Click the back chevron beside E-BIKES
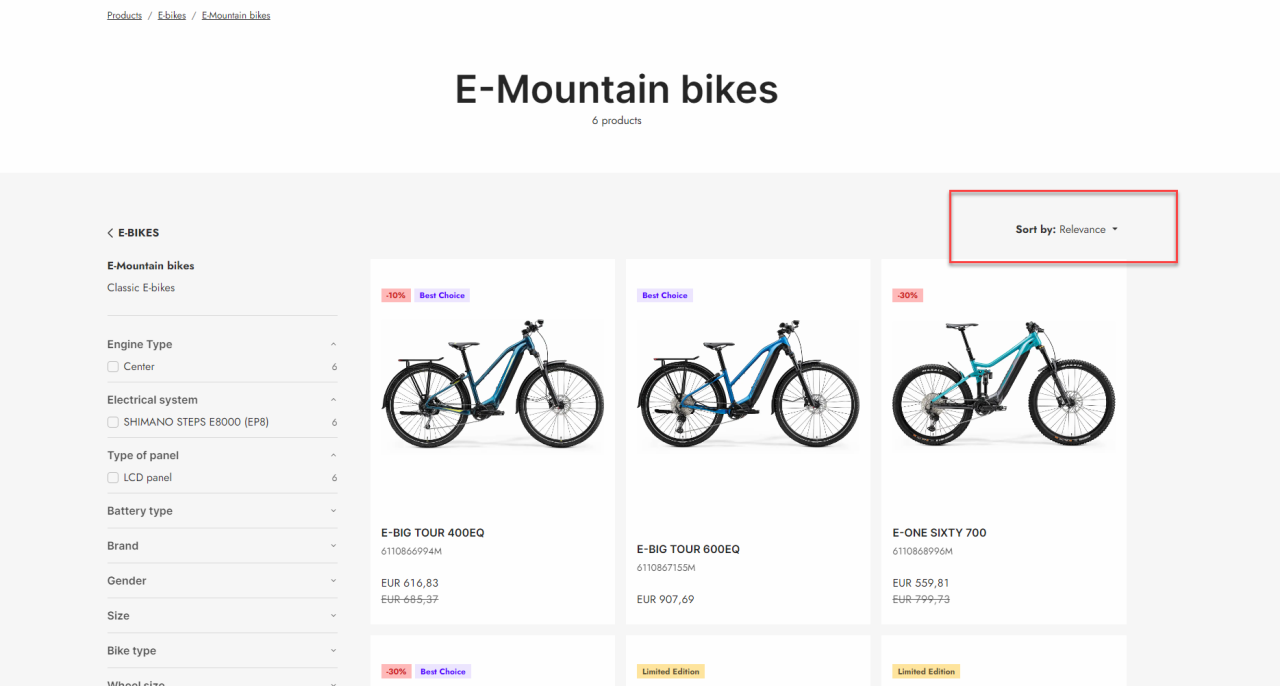This screenshot has height=686, width=1280. (110, 233)
